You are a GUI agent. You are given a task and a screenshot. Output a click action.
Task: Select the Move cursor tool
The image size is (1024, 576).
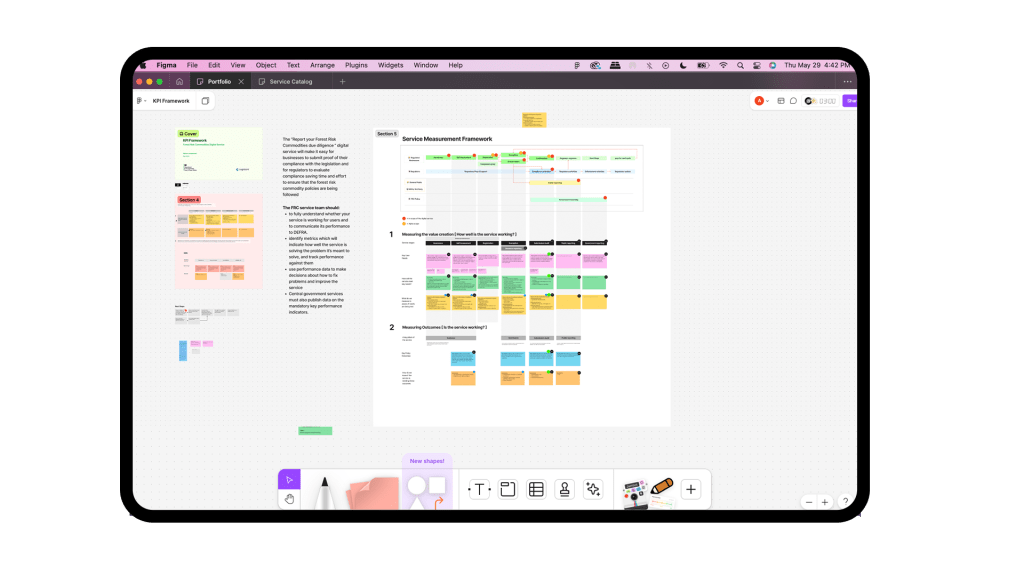coord(289,480)
